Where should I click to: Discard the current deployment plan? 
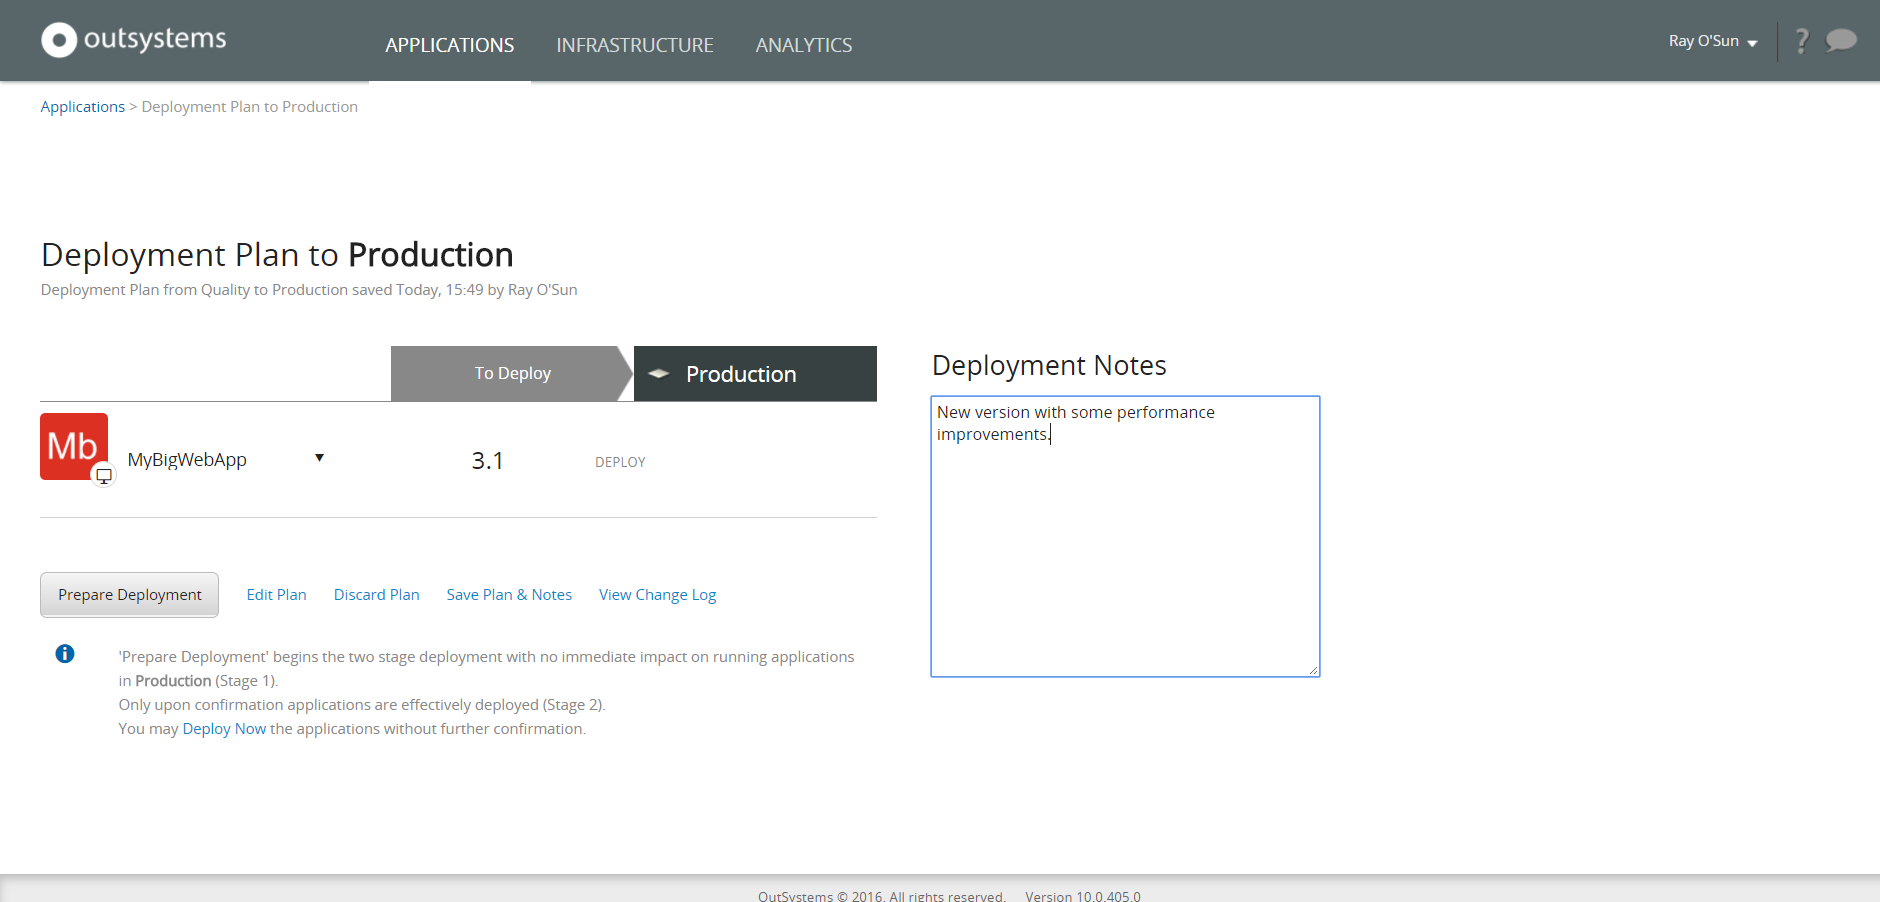(x=376, y=594)
